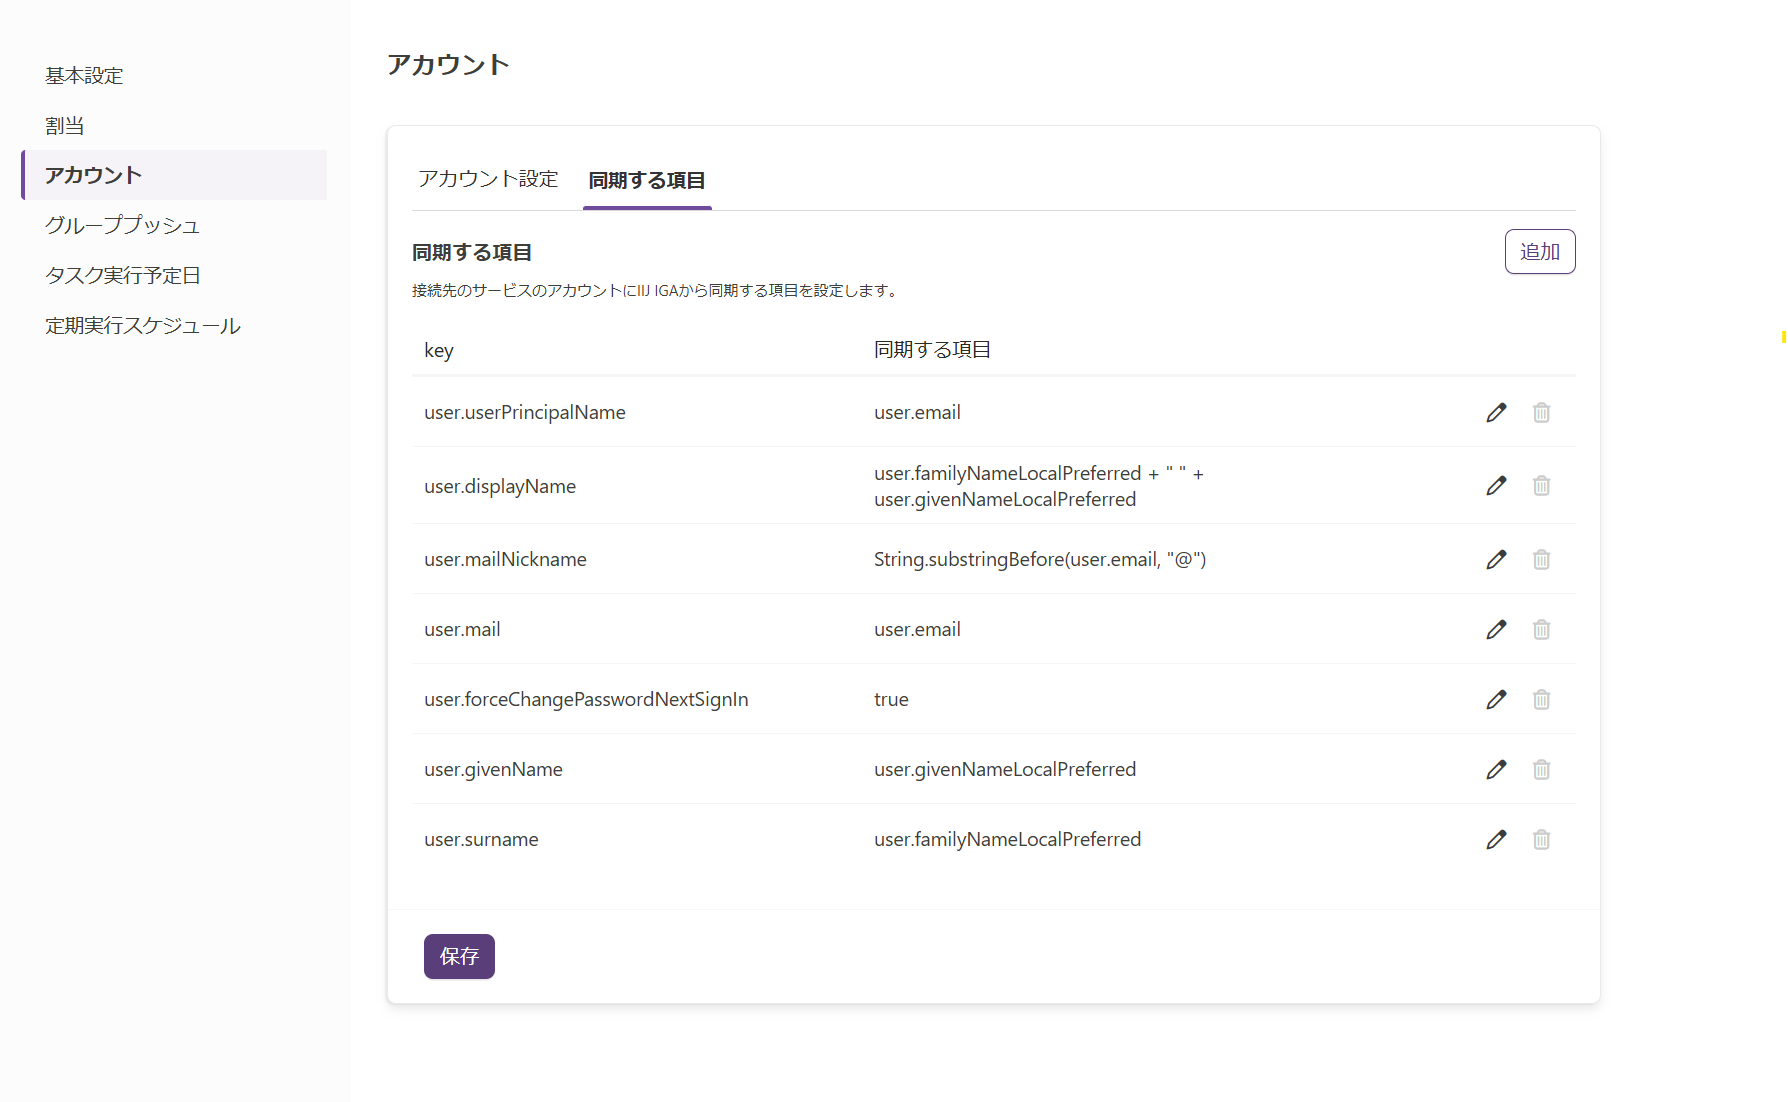Viewport: 1788px width, 1102px height.
Task: Go to グループプッシュ in sidebar
Action: (x=122, y=226)
